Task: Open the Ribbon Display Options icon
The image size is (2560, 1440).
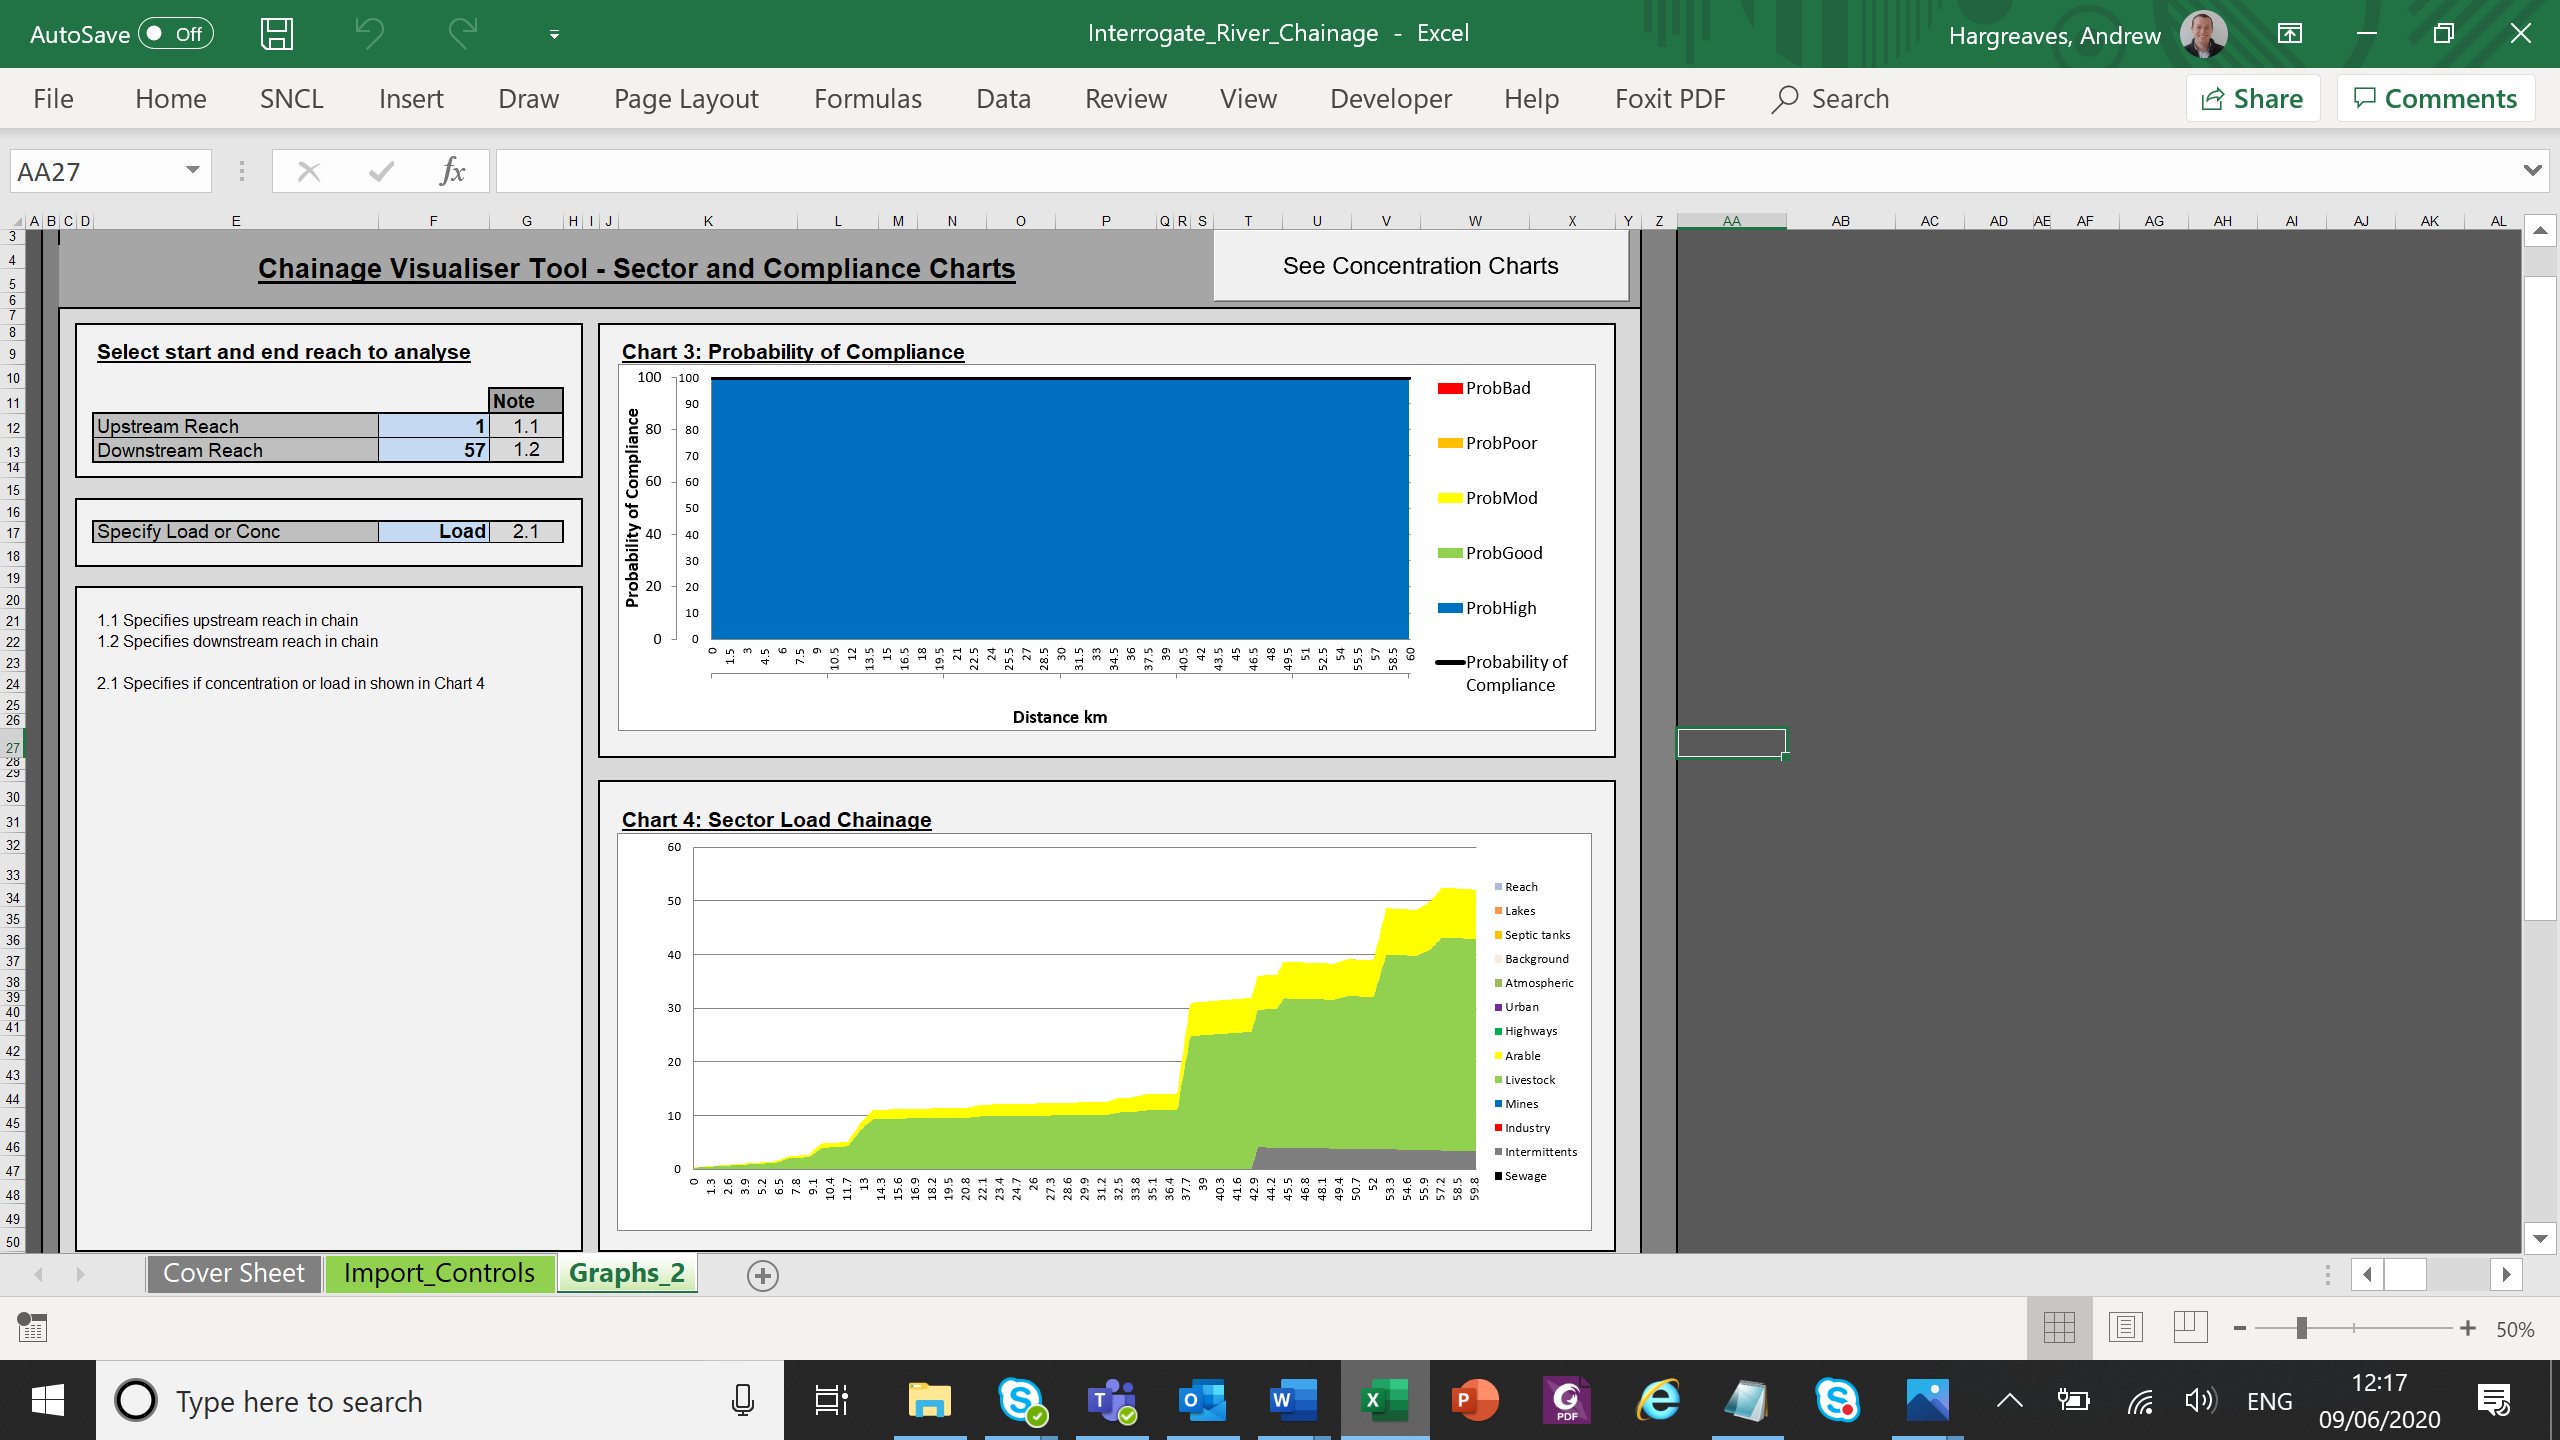Action: 2290,34
